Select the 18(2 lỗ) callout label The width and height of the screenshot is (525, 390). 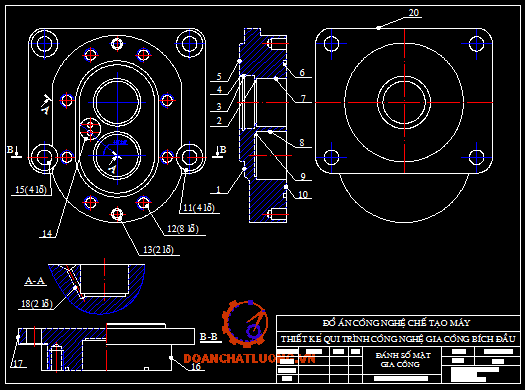37,304
